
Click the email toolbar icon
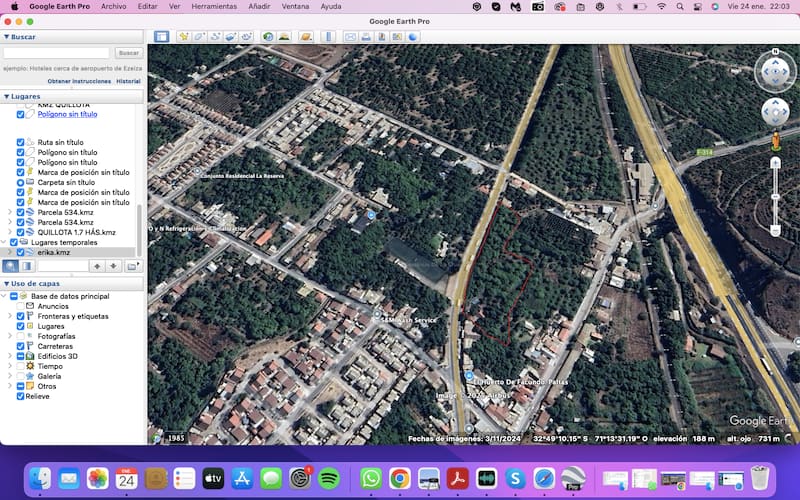coord(350,37)
